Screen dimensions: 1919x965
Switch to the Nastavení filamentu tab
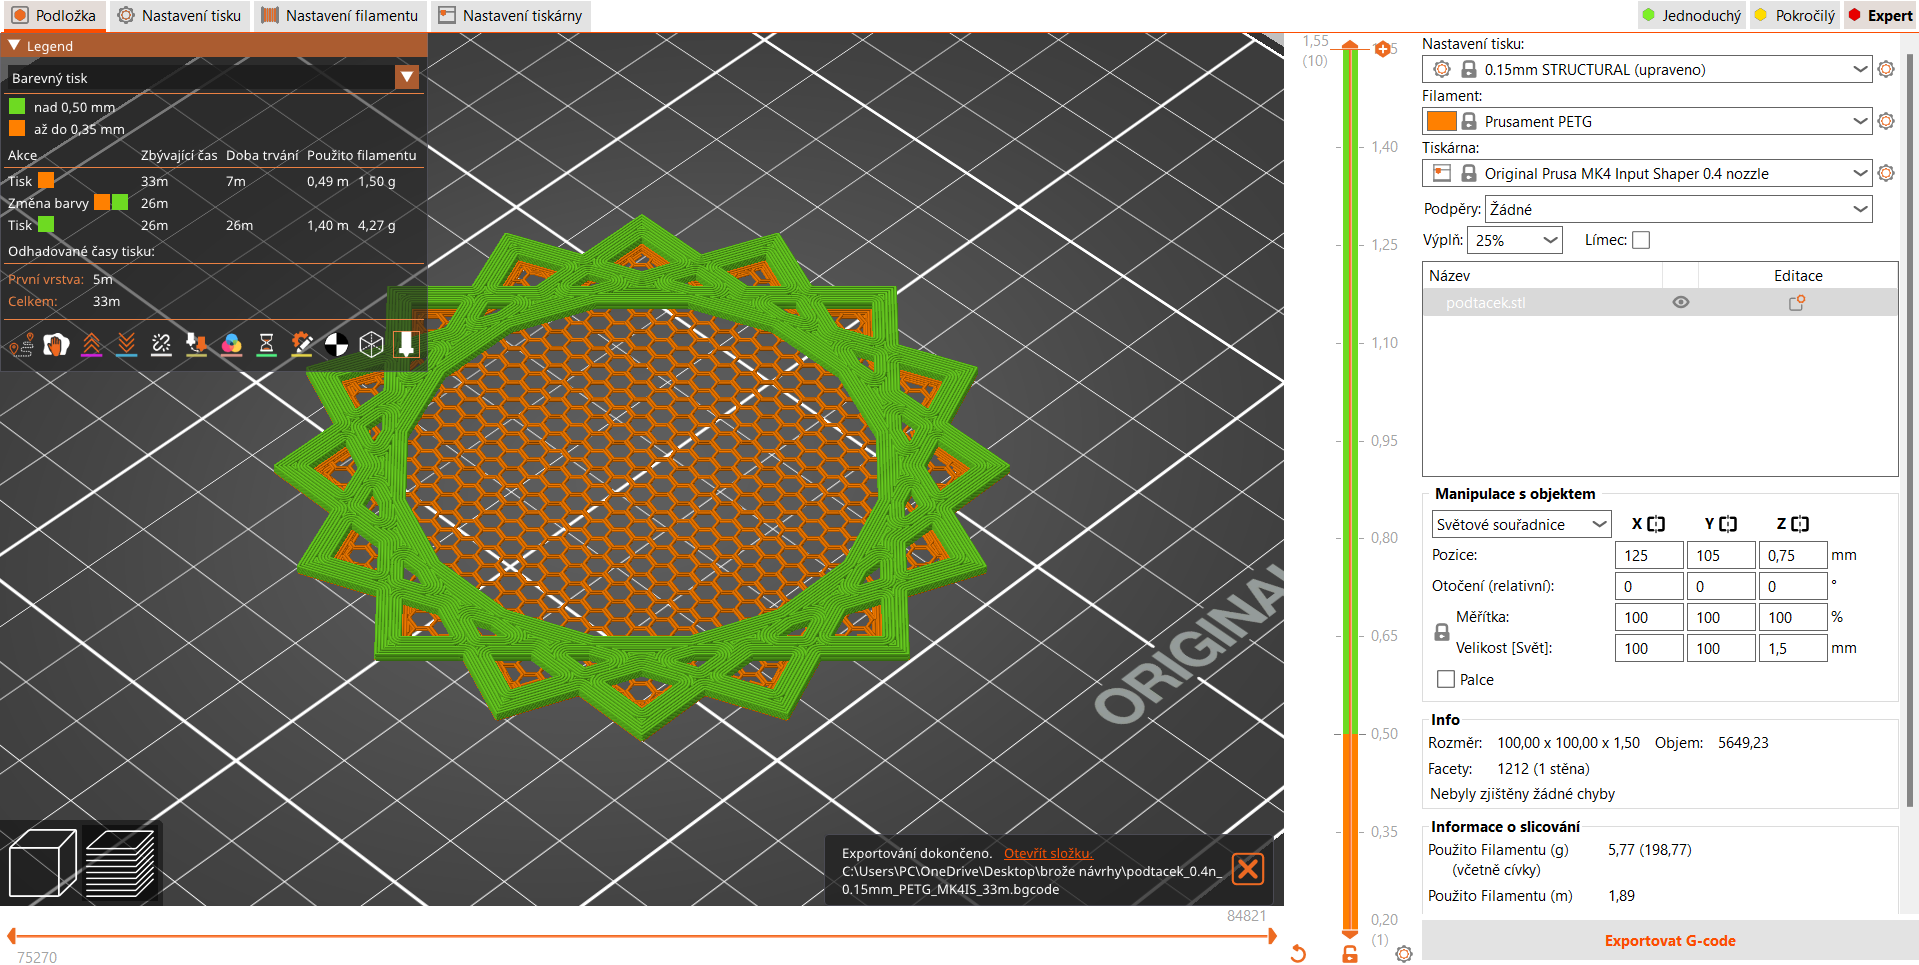click(340, 15)
